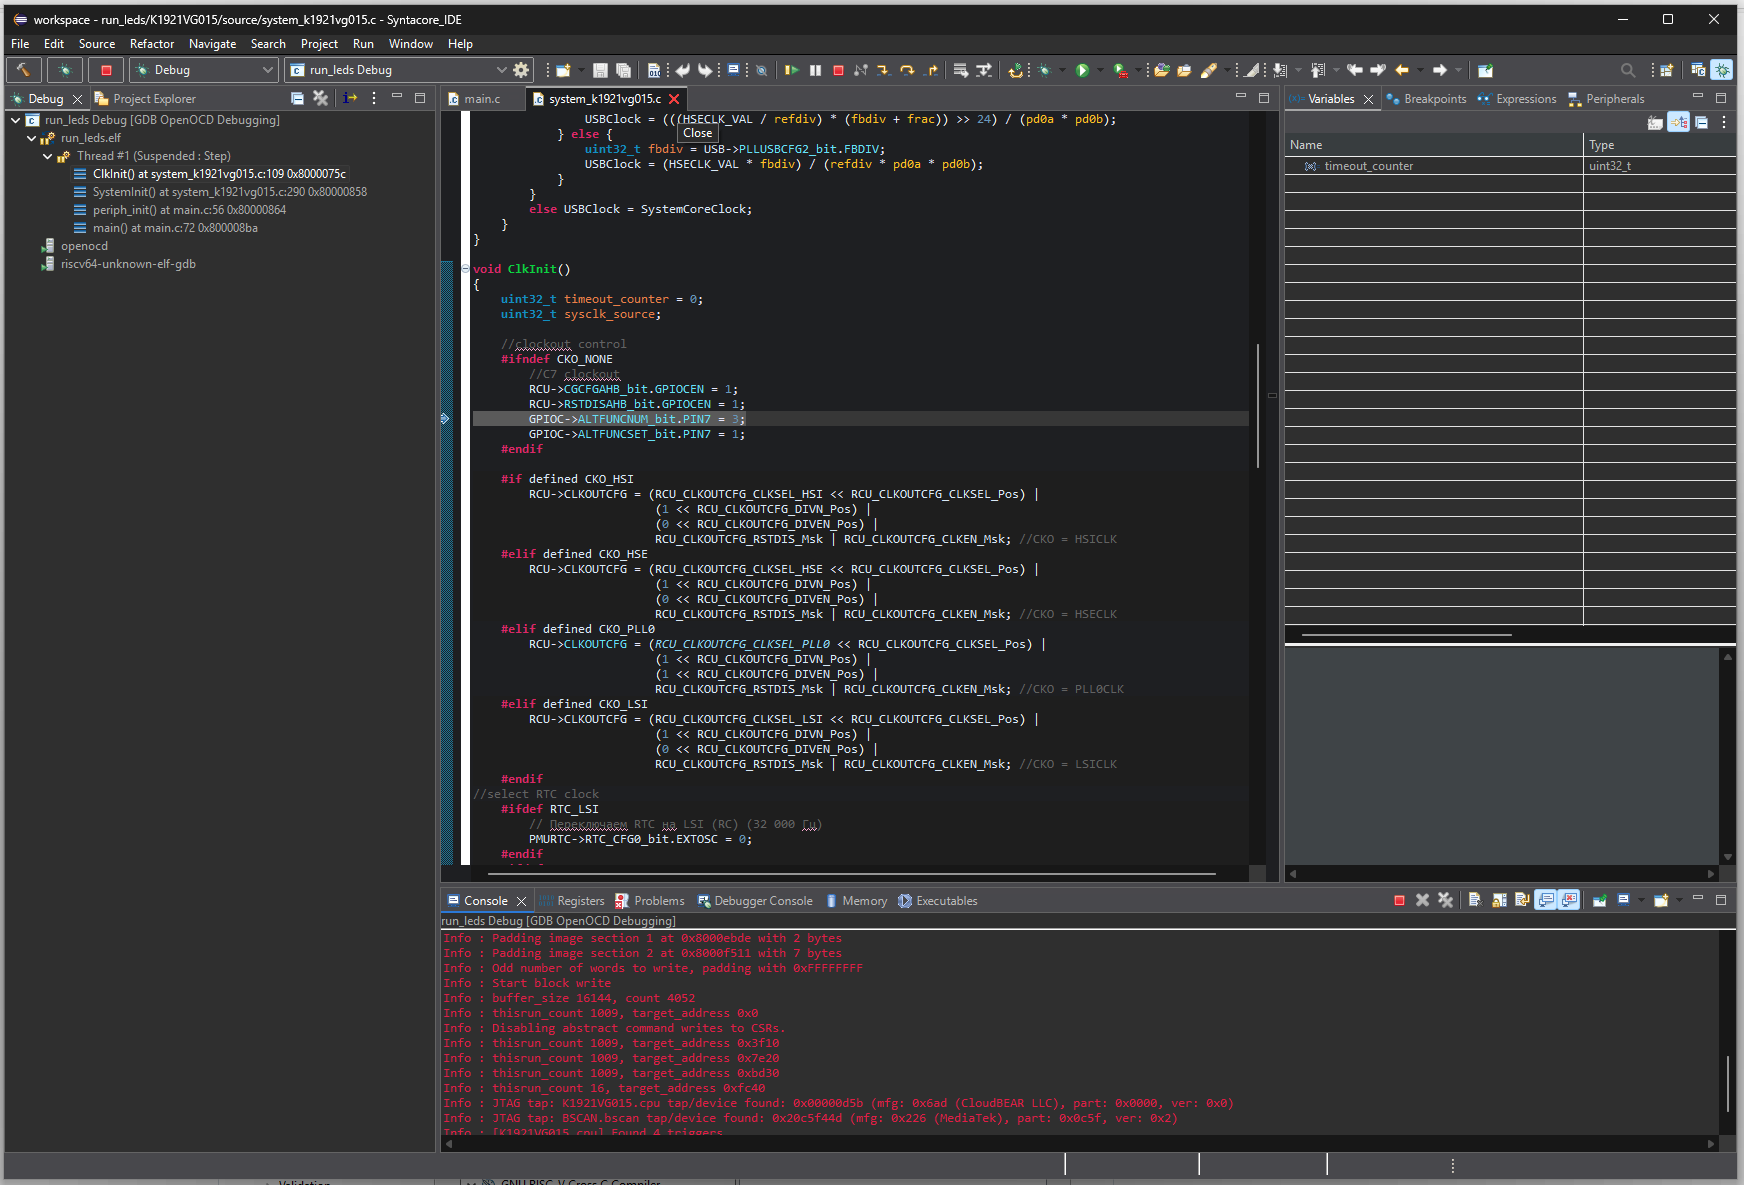Click the hammer Build button
Screen dimensions: 1744x1185
coord(23,70)
